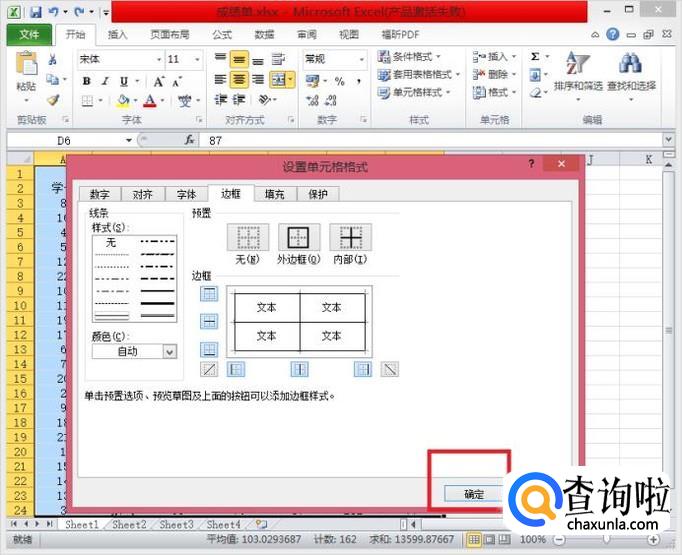Toggle the bottom border button
The width and height of the screenshot is (682, 555).
(x=209, y=350)
